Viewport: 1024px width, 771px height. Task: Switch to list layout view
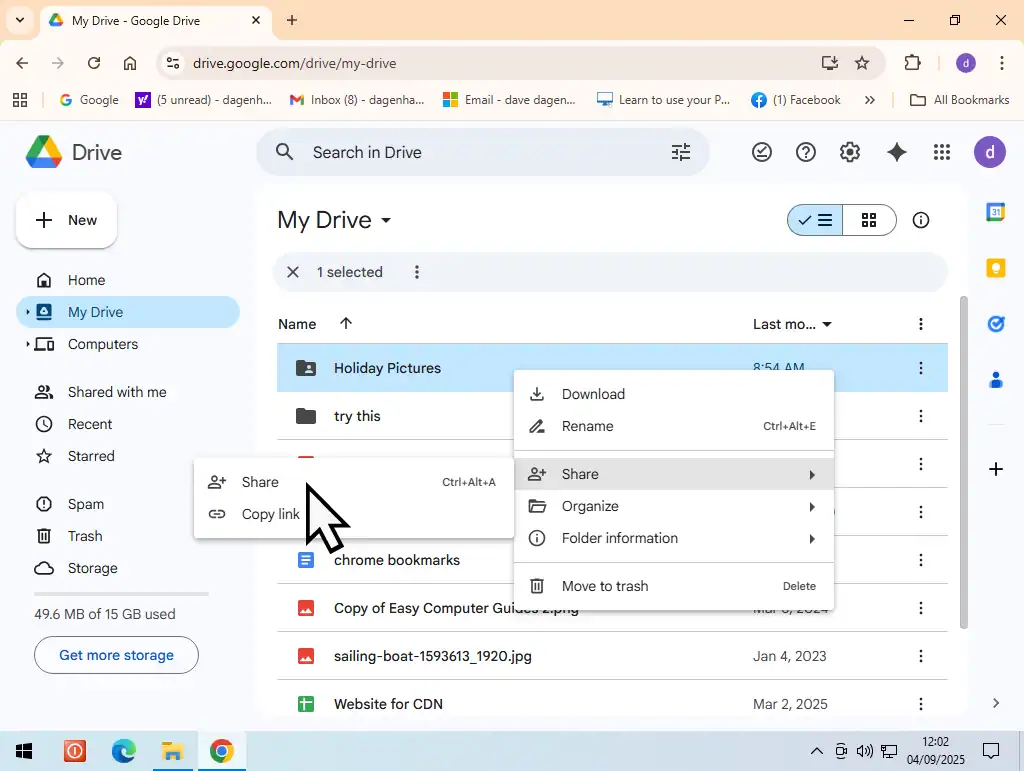(x=815, y=220)
